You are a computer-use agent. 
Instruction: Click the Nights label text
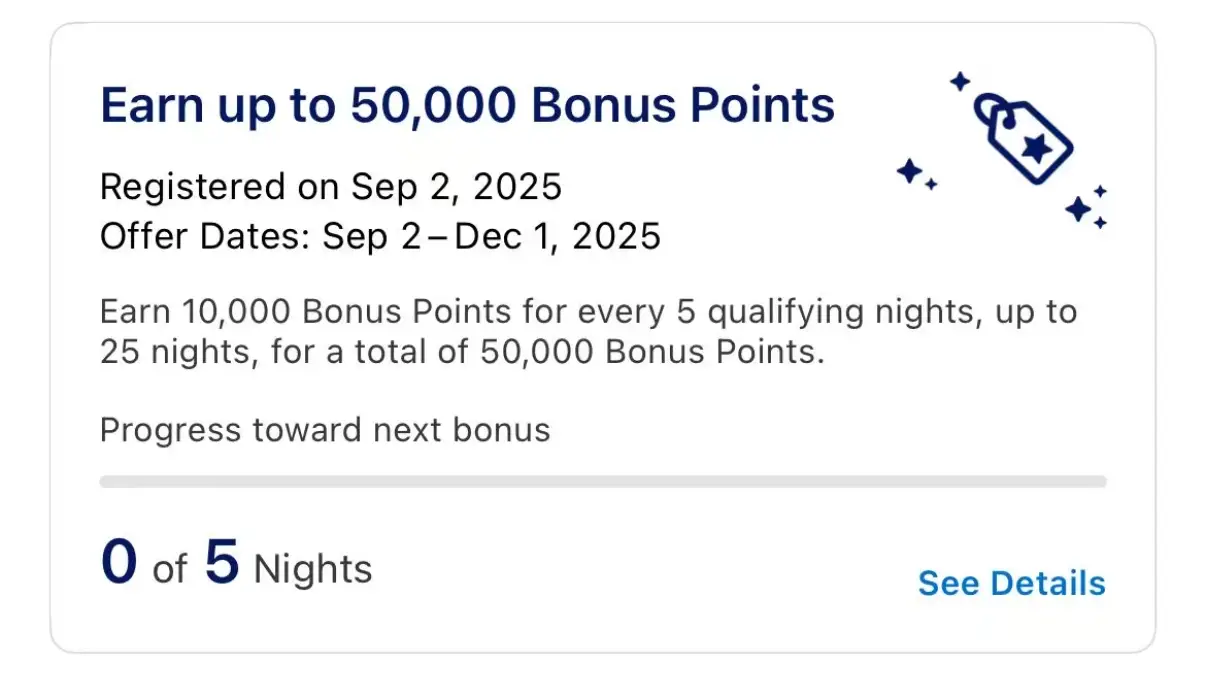tap(313, 569)
